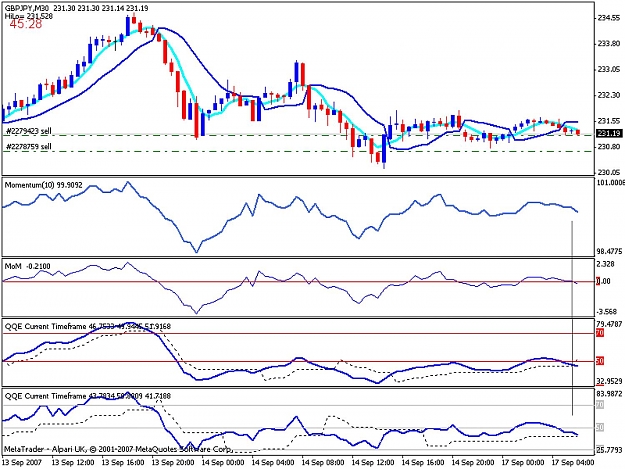Click the 14 Sep 12:00 time axis label
625x469 pixels.
pos(373,462)
